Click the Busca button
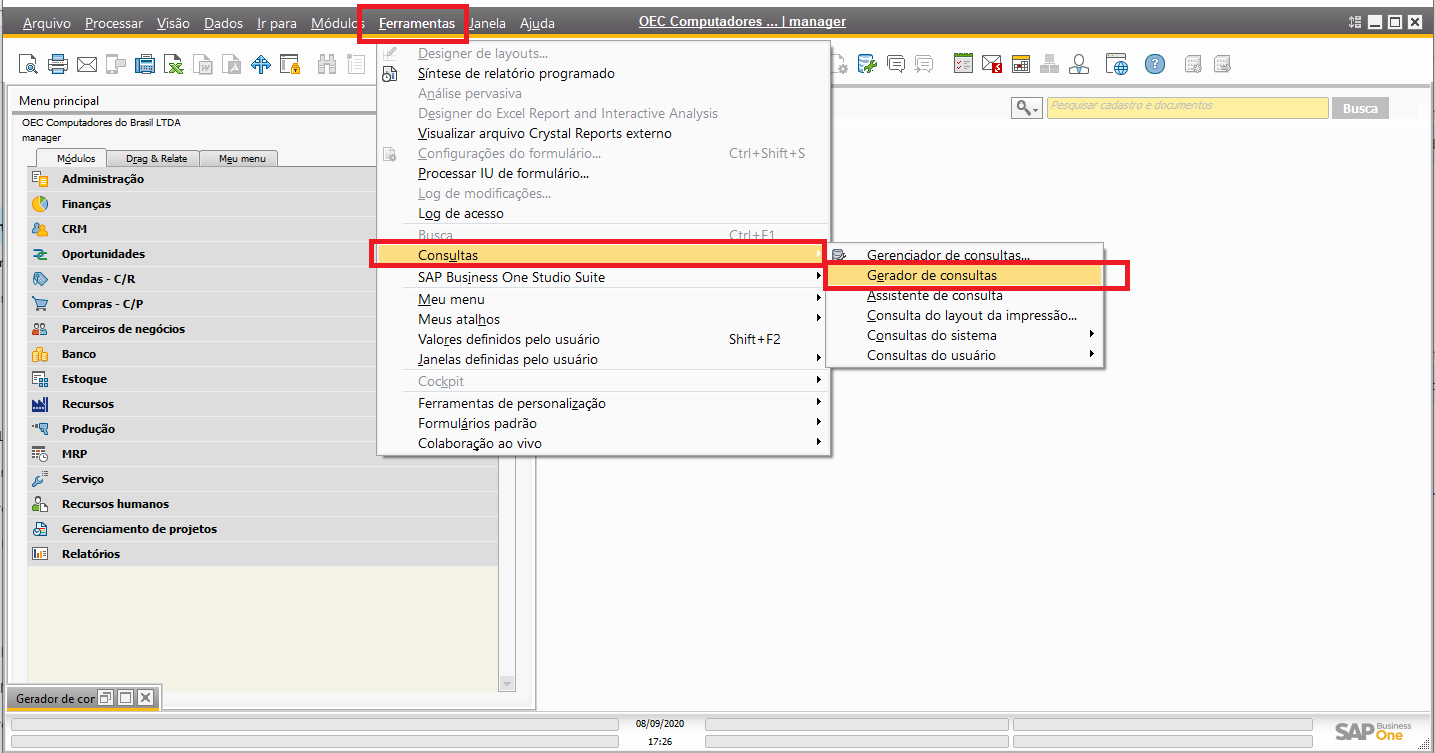 1360,108
